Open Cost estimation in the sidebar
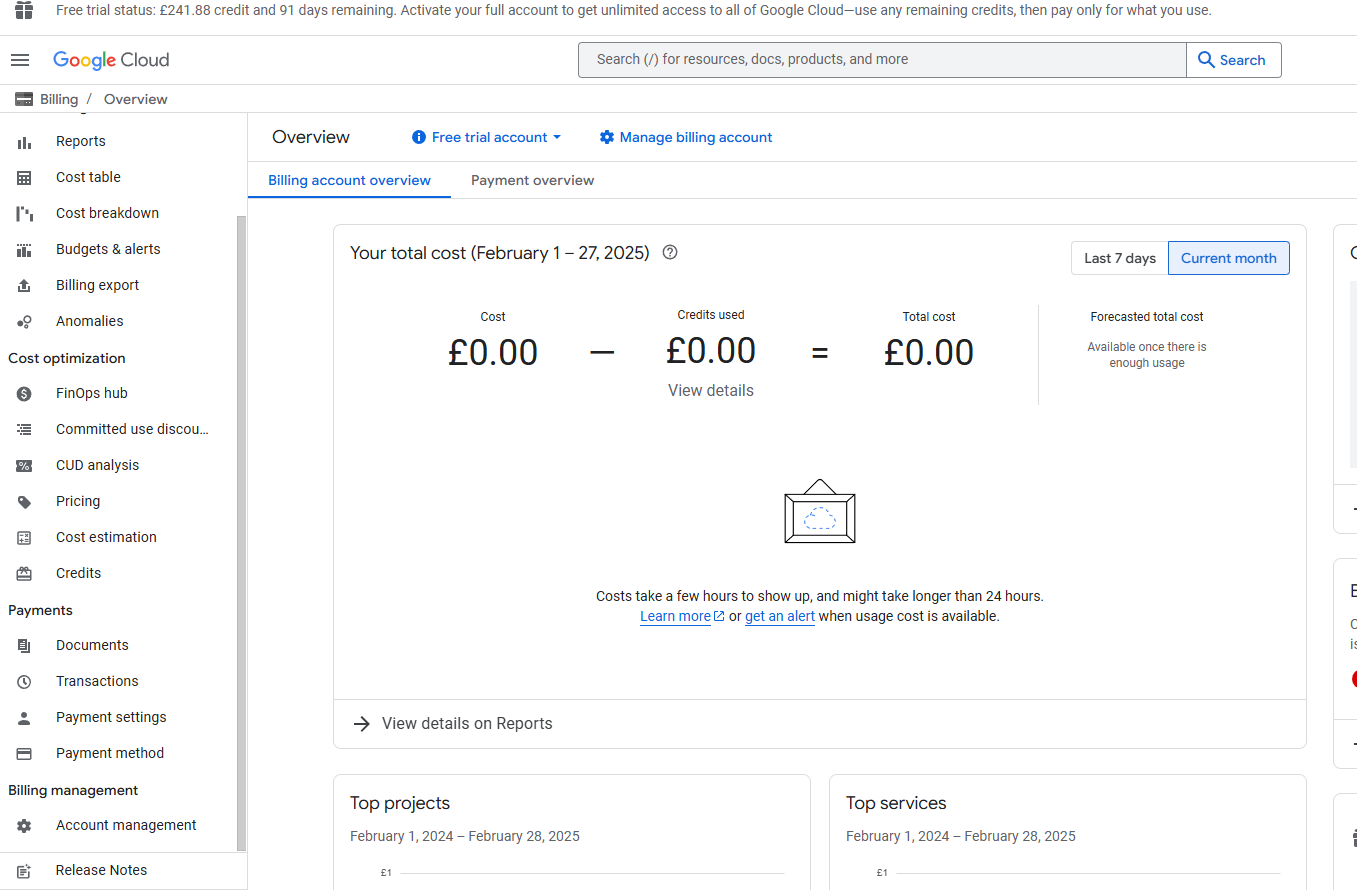 pyautogui.click(x=106, y=538)
